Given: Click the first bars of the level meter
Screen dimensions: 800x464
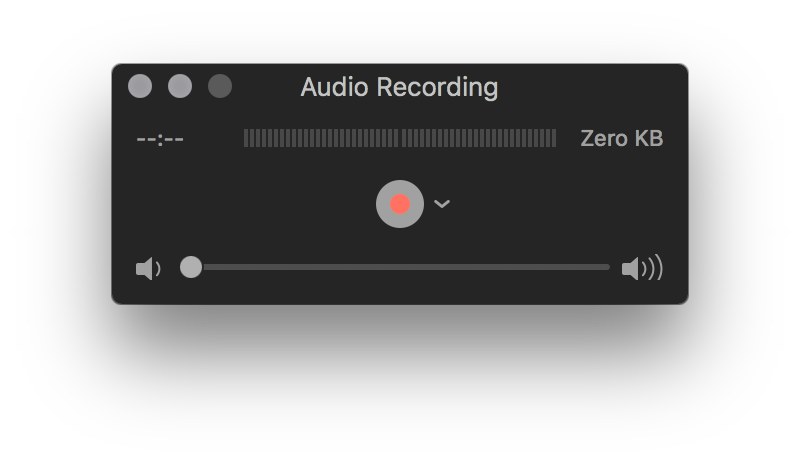Looking at the screenshot, I should [x=253, y=138].
